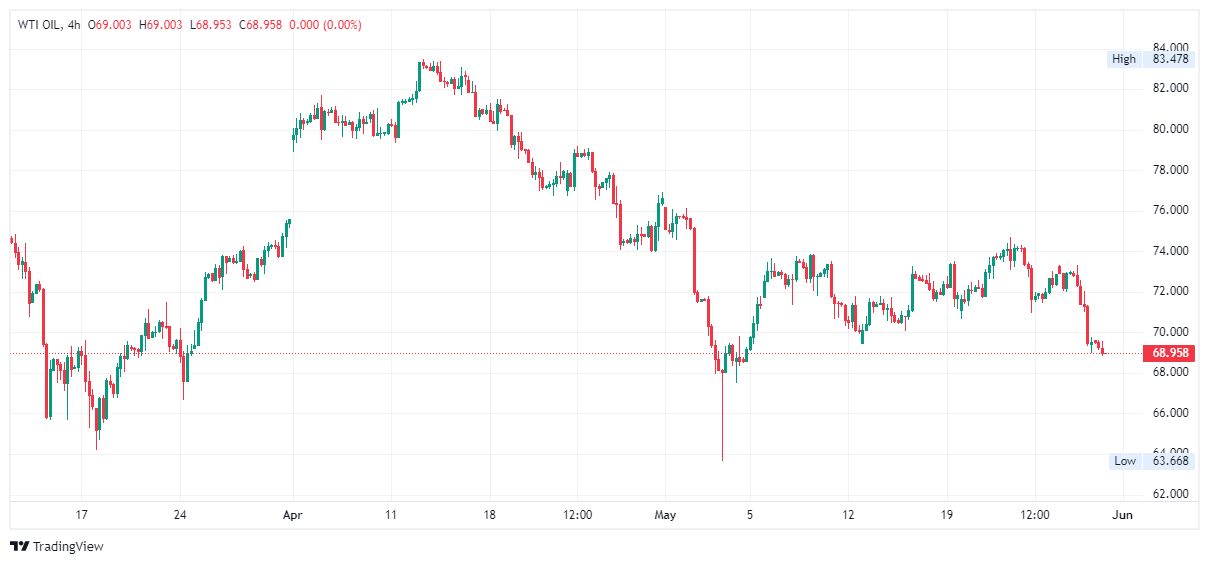Click the 63.668 low price tag
This screenshot has height=564, width=1209.
1170,461
